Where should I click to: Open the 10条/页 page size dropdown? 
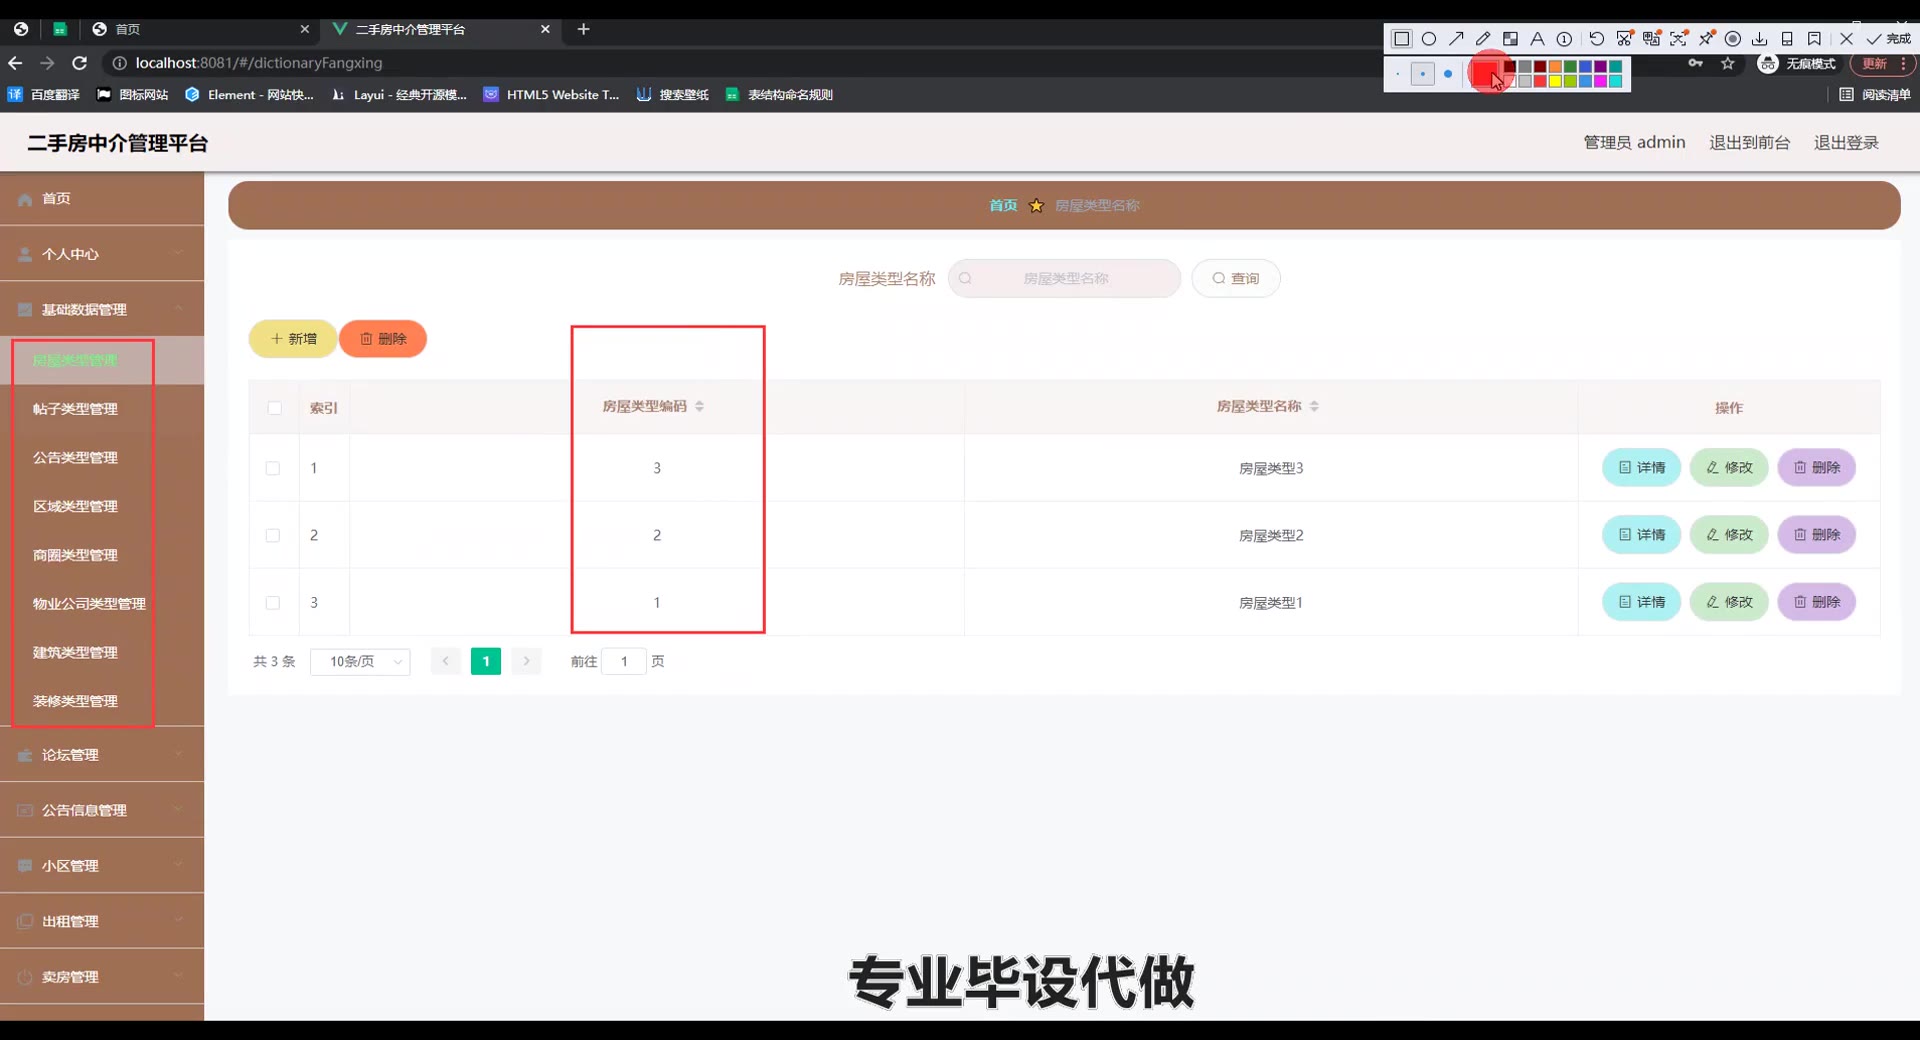pos(360,661)
